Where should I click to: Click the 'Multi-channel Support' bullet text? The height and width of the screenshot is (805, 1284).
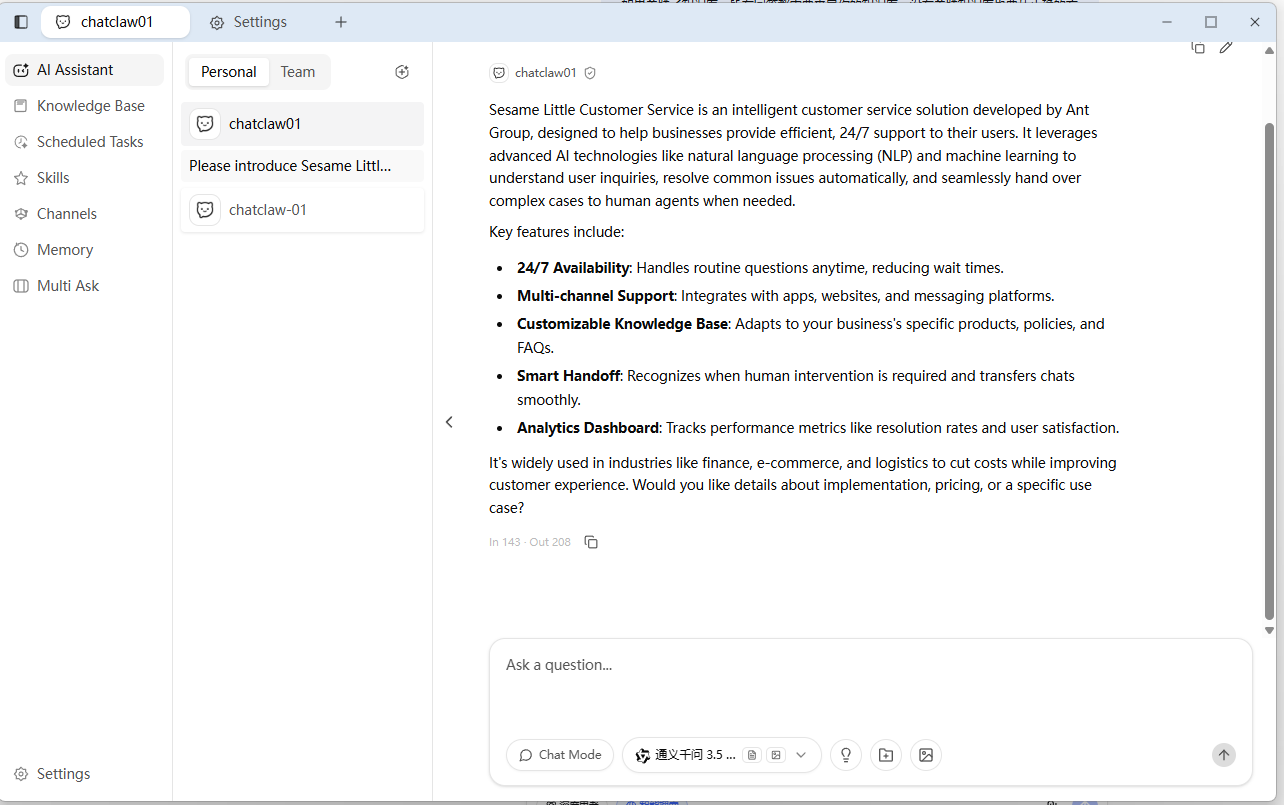595,296
